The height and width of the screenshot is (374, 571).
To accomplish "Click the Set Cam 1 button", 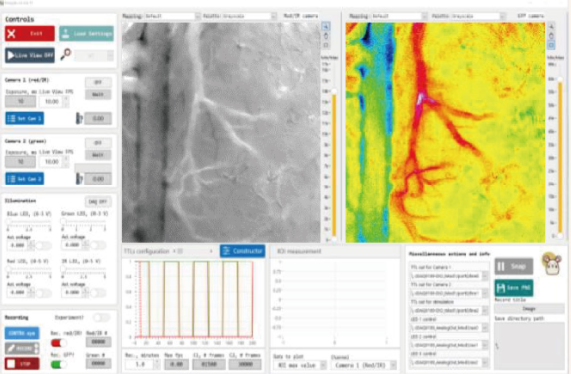I will (25, 118).
